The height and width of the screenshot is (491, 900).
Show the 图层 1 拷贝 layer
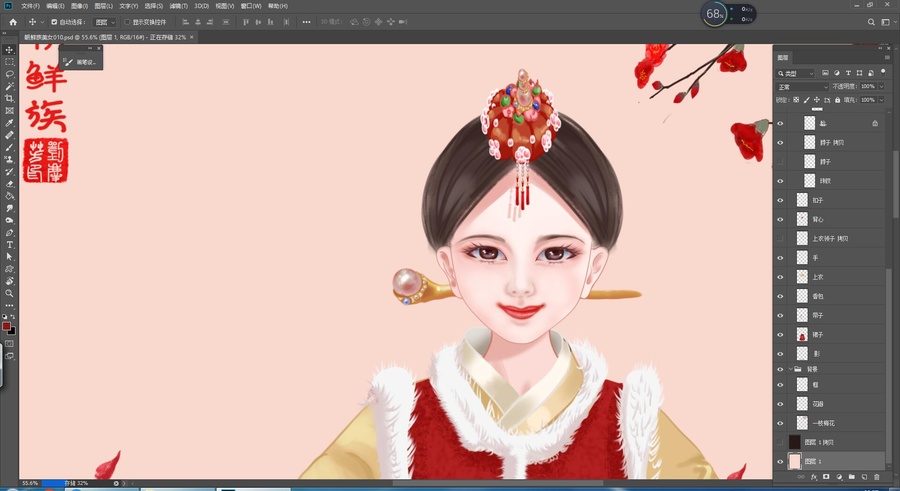tap(780, 442)
